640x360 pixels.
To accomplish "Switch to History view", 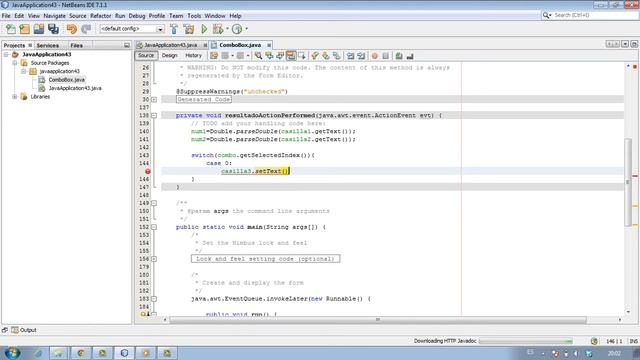I will [x=193, y=56].
